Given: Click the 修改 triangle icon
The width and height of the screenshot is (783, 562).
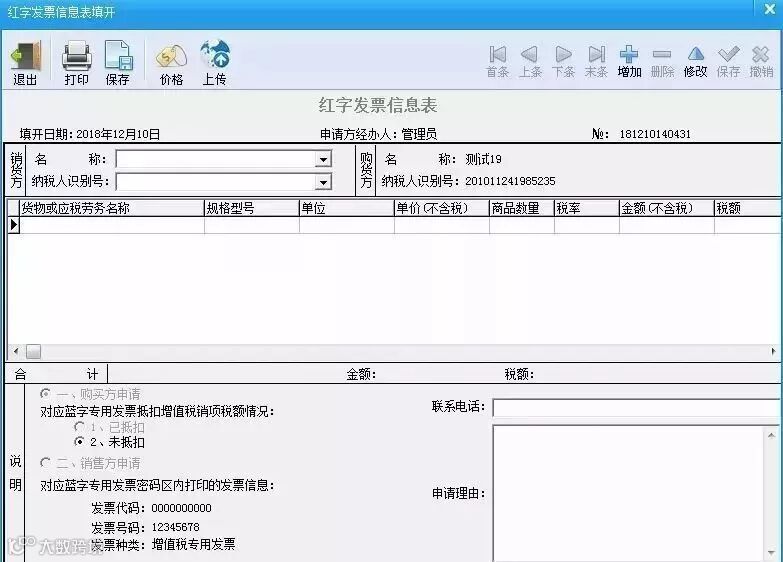Looking at the screenshot, I should [x=696, y=54].
